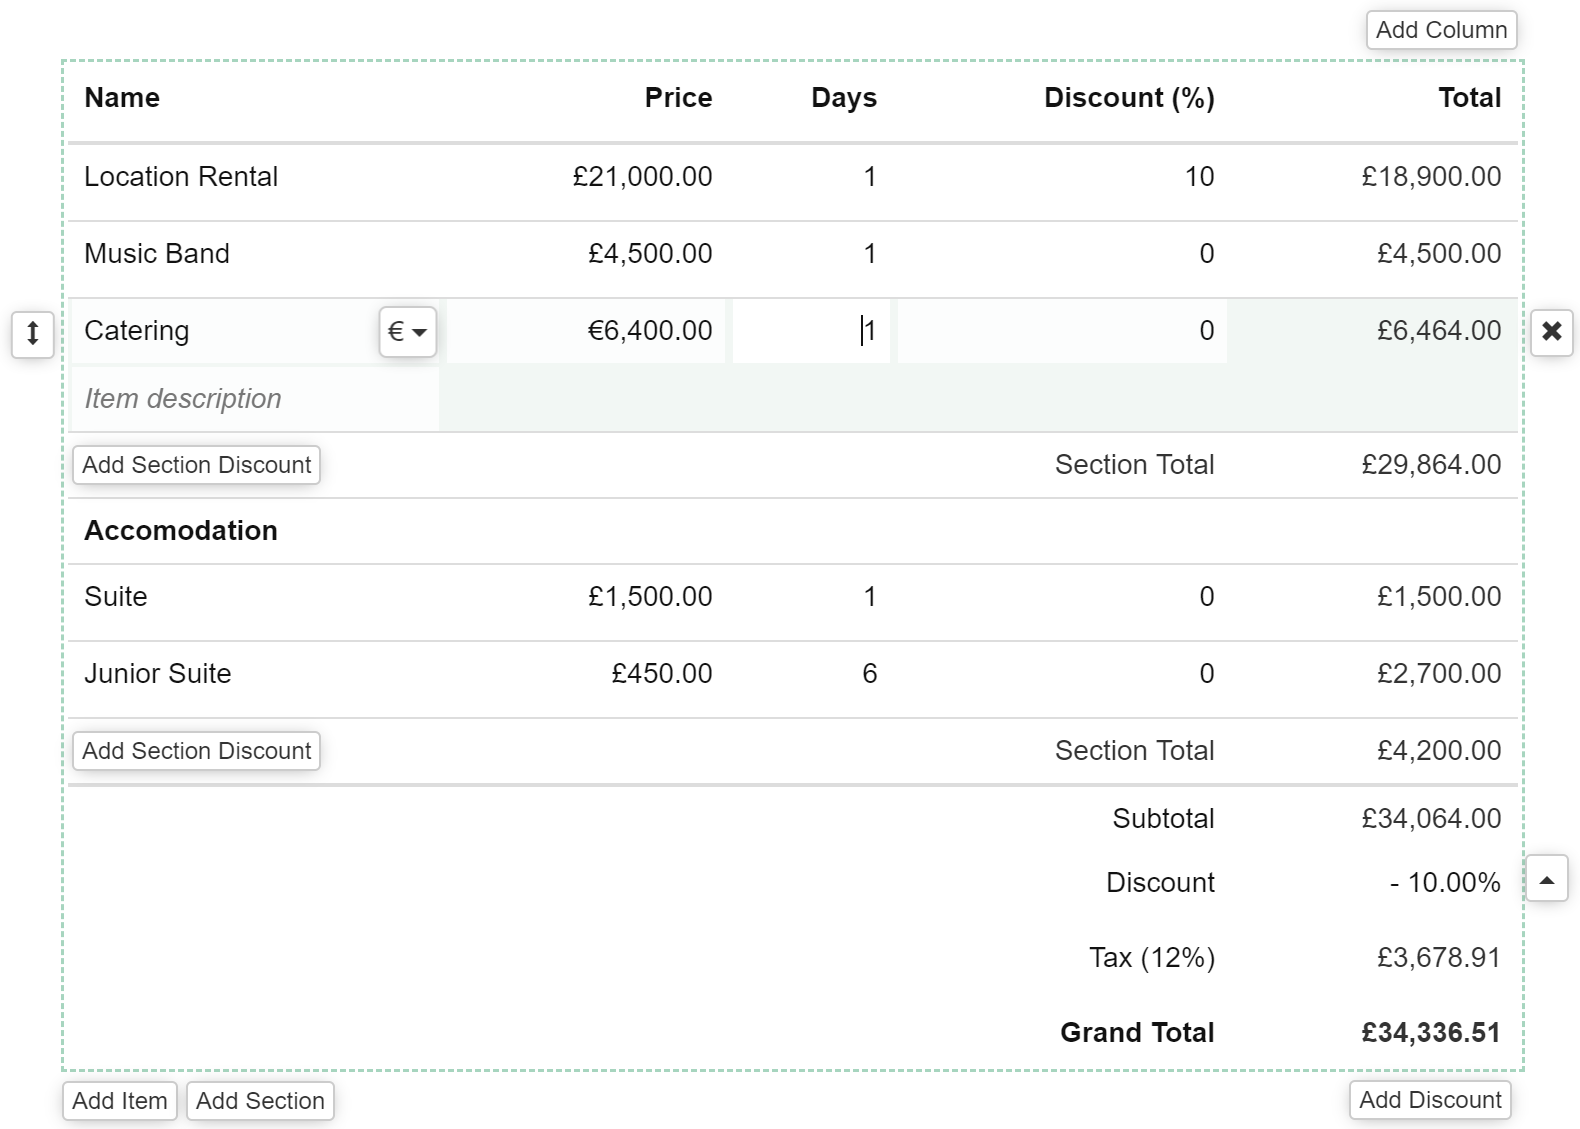Click the Music Band price £4,500.00
The width and height of the screenshot is (1580, 1129).
point(650,254)
